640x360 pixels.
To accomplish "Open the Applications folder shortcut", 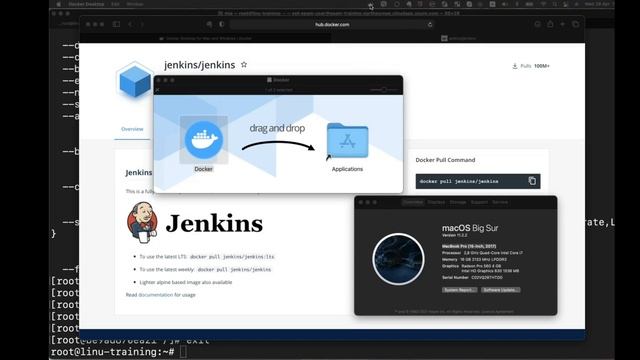I will [347, 140].
